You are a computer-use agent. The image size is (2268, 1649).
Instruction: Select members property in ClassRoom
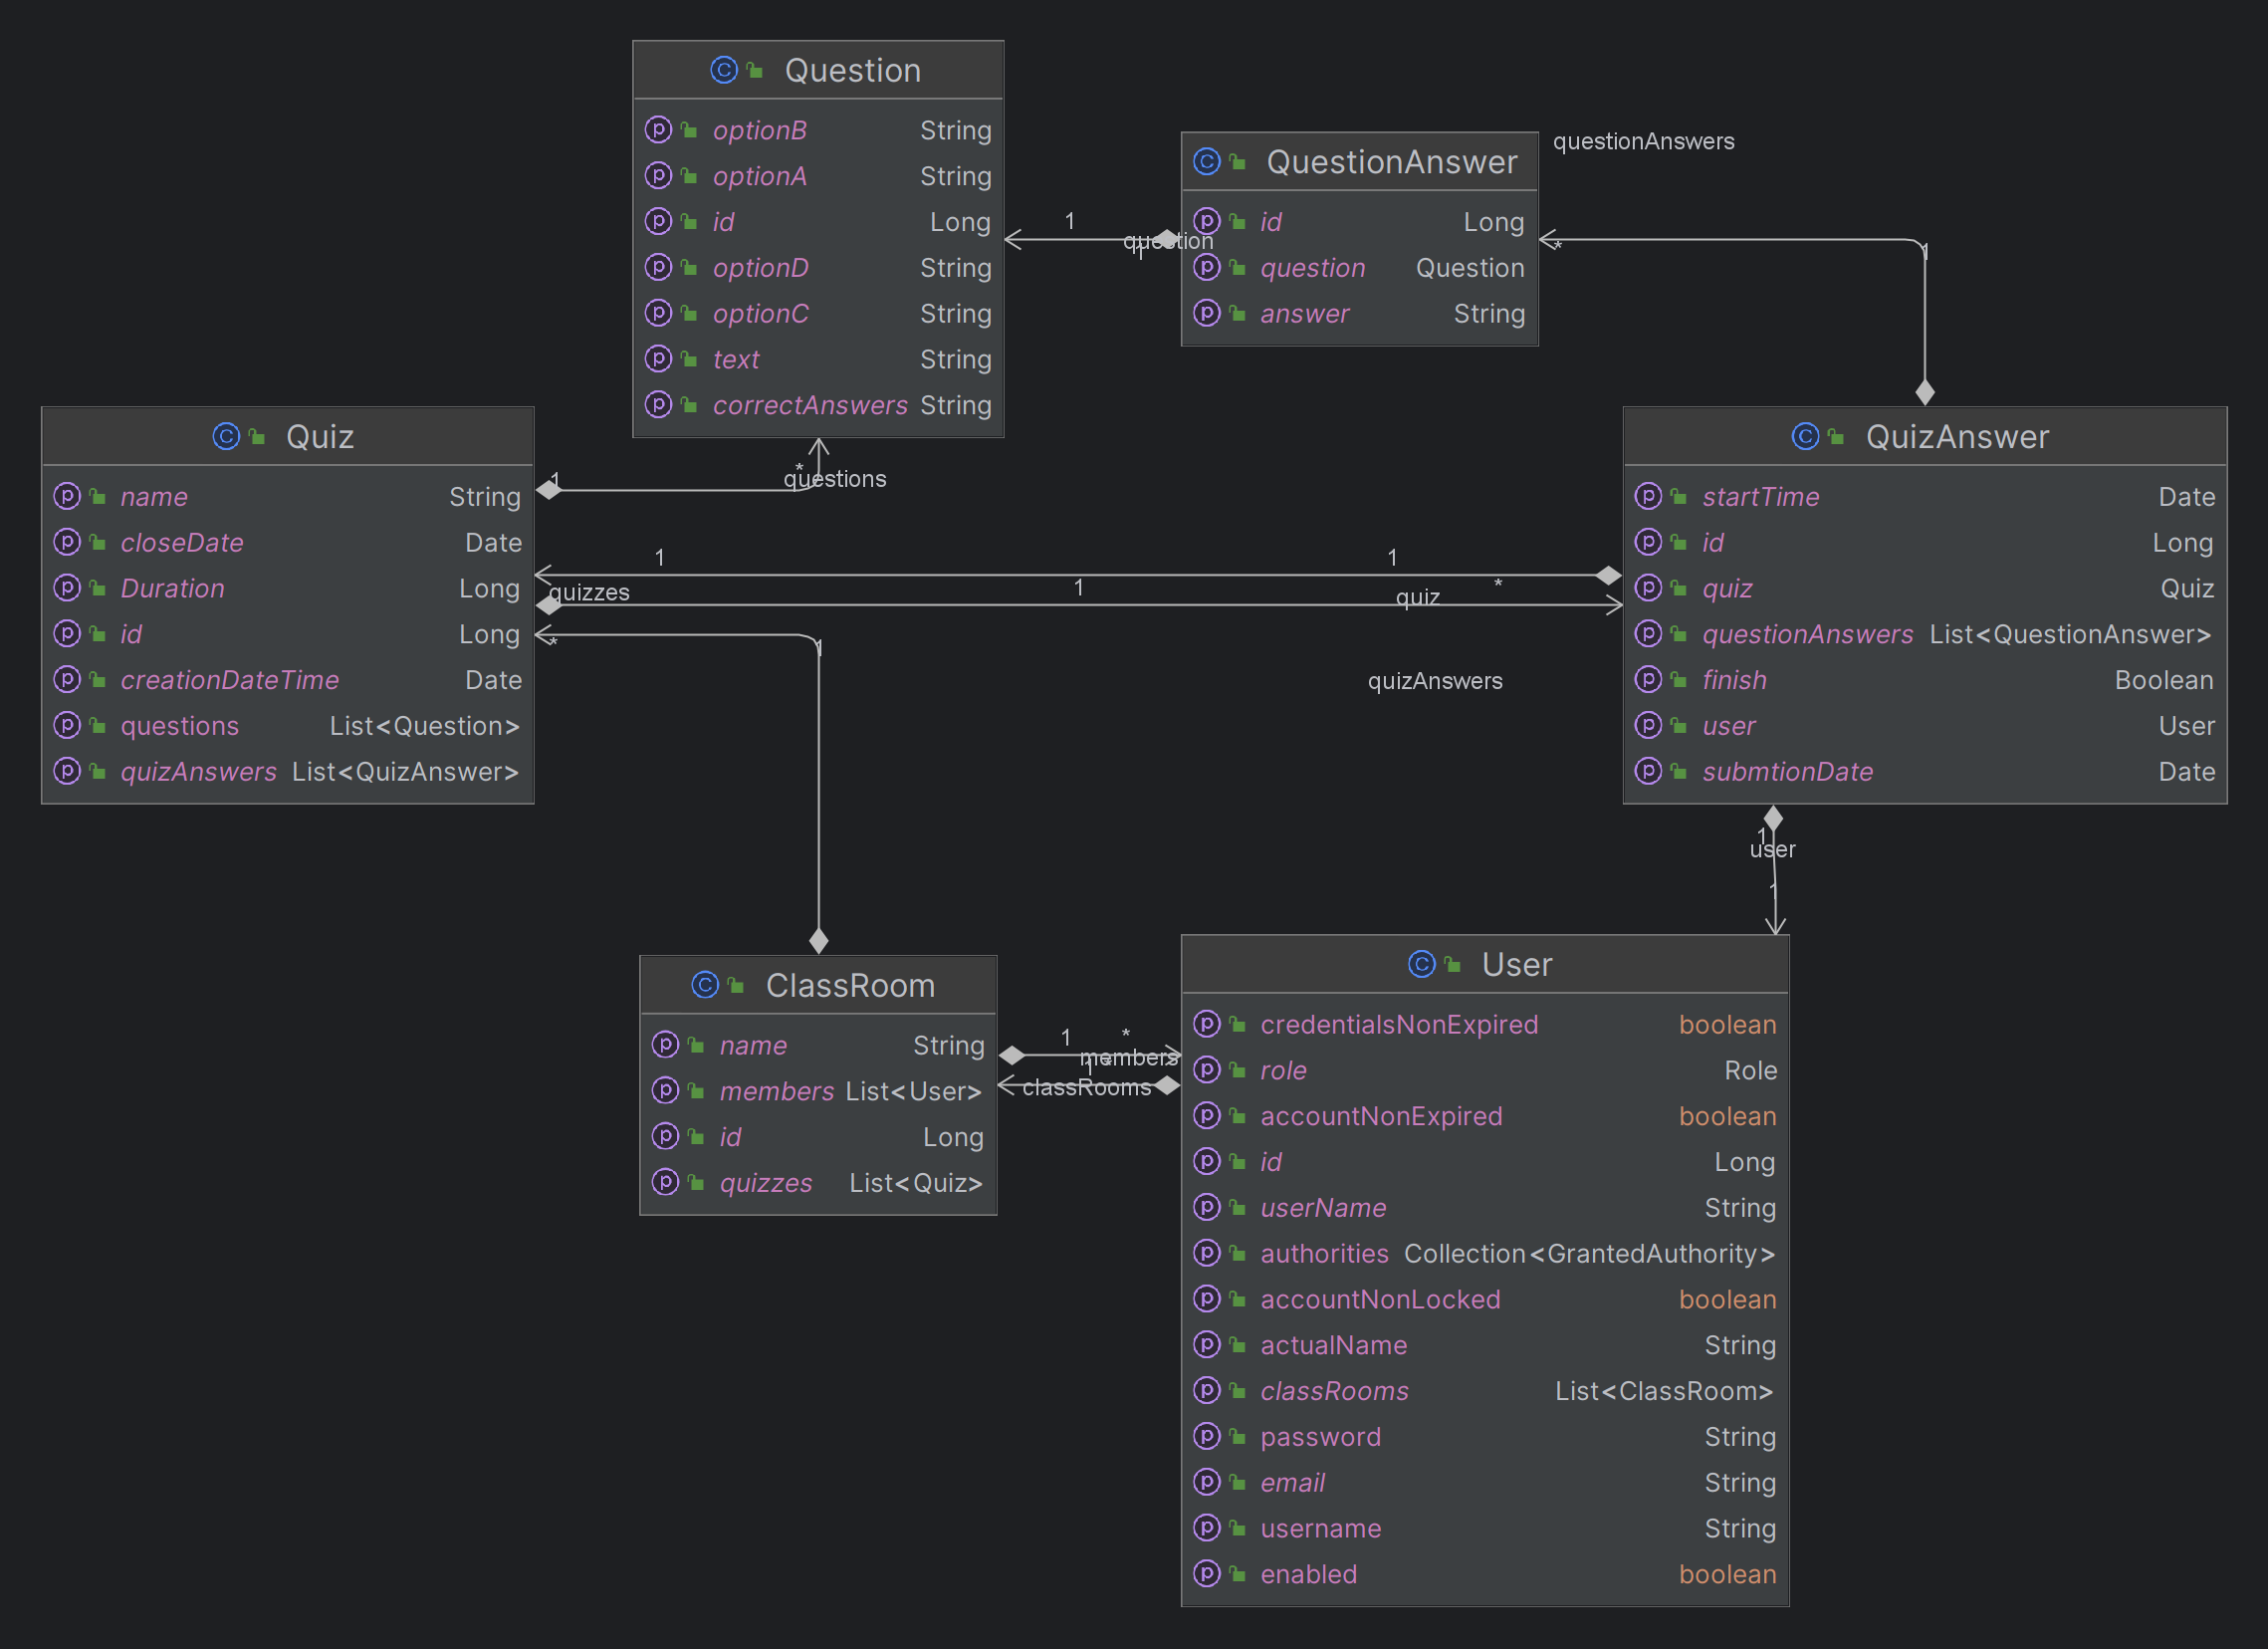click(x=776, y=1091)
